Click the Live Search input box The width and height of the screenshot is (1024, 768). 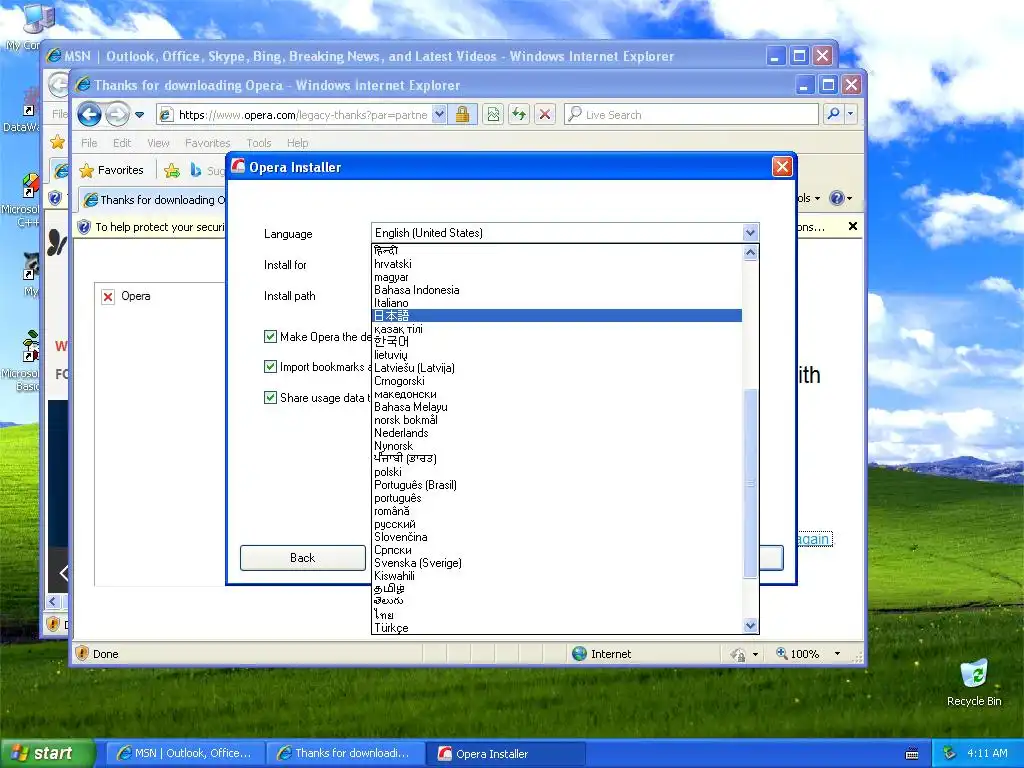point(692,115)
